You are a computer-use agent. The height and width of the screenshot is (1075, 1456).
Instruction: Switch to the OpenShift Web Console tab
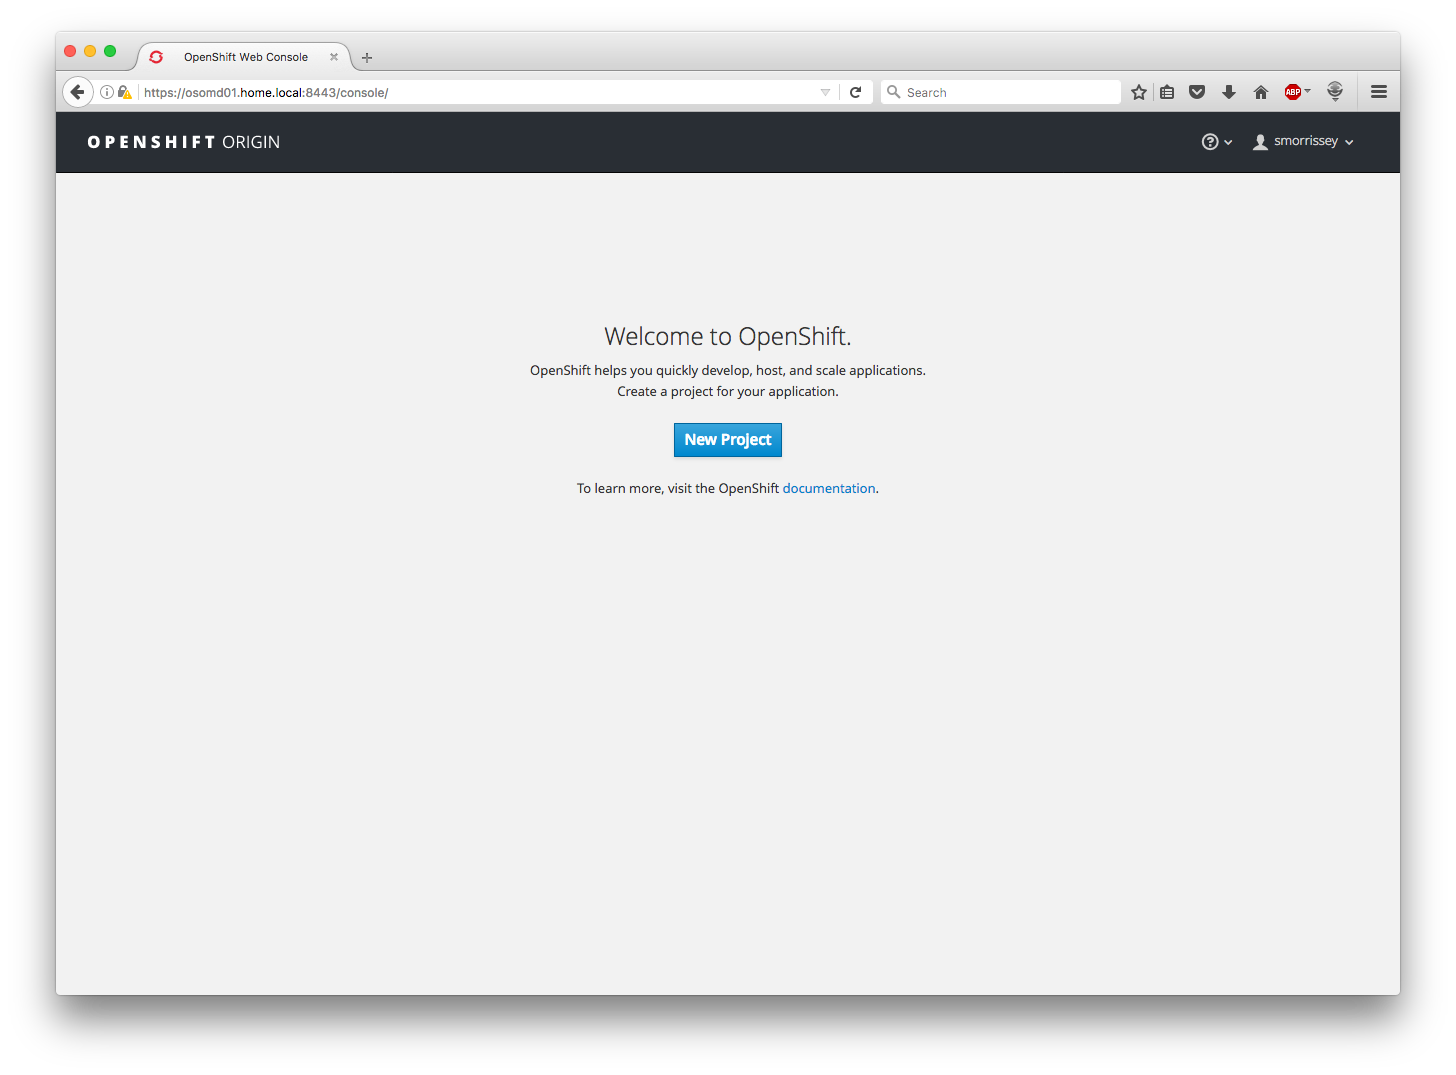(x=245, y=57)
